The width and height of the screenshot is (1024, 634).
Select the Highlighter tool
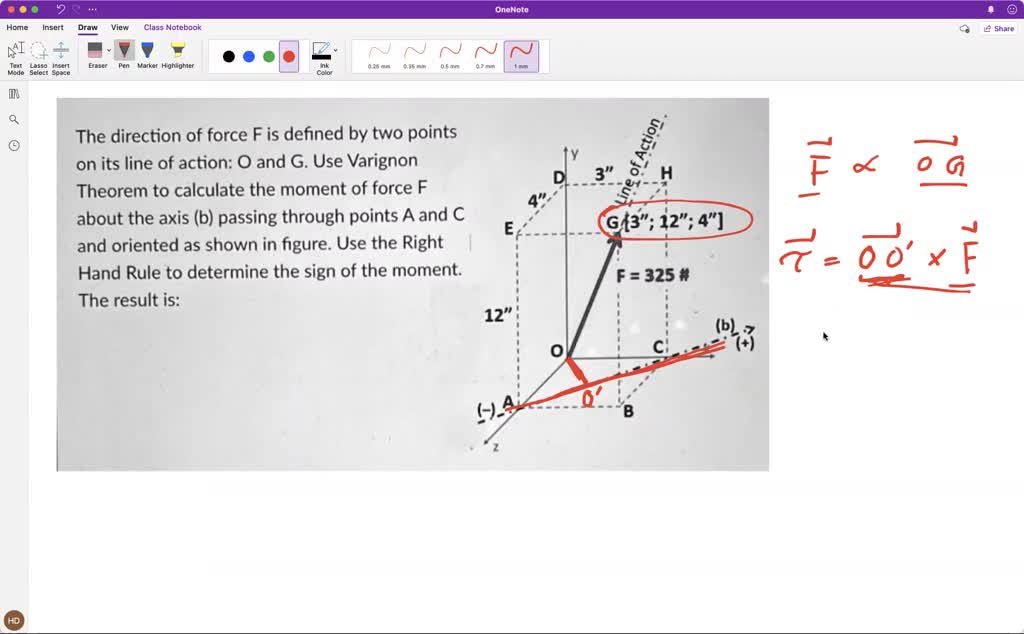coord(178,50)
